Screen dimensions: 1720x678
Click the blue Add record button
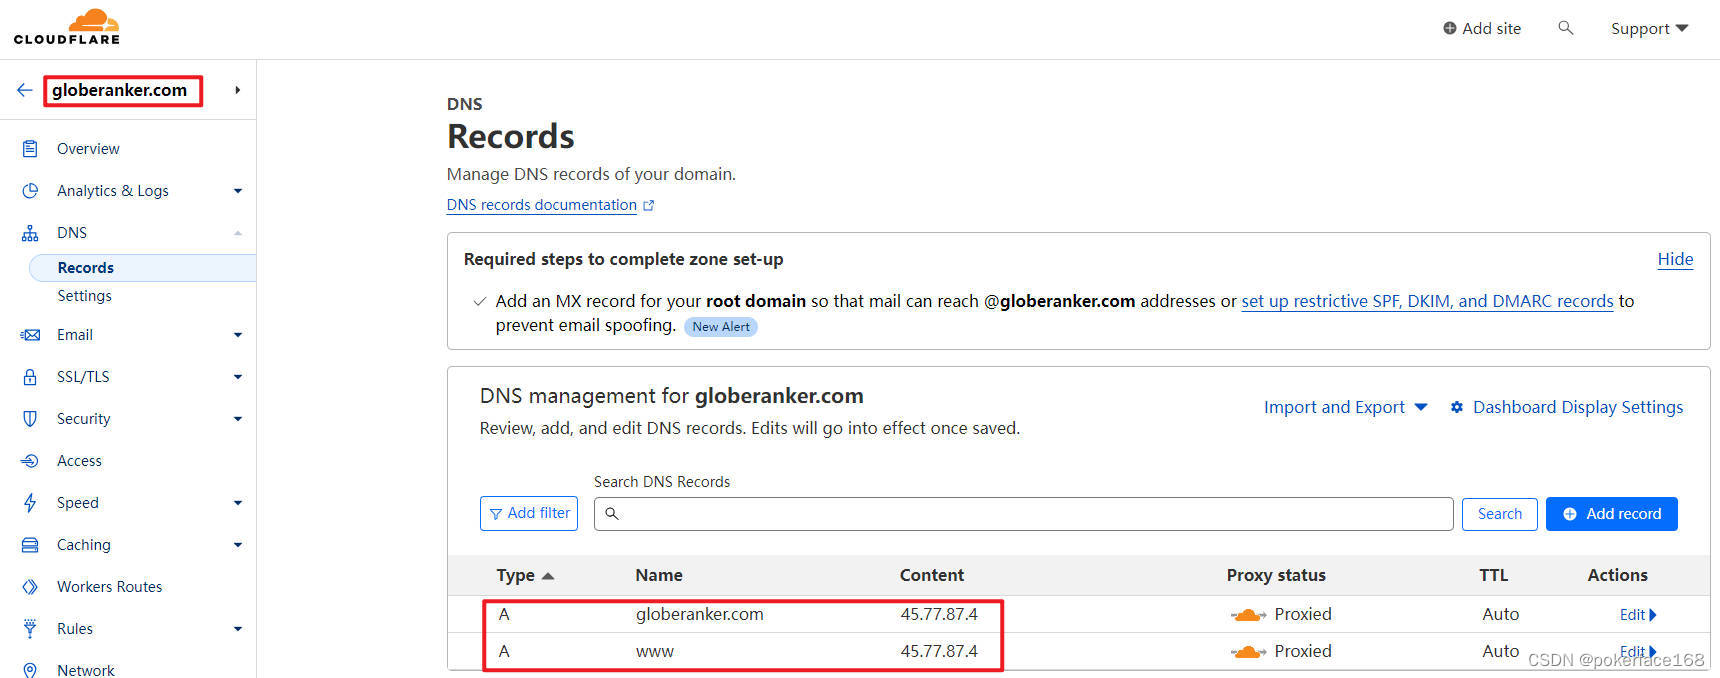1612,514
